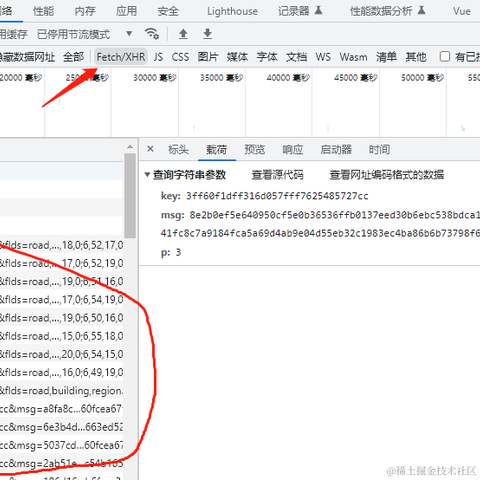Click the 查看源代码 link
Viewport: 480px width, 480px height.
(277, 175)
